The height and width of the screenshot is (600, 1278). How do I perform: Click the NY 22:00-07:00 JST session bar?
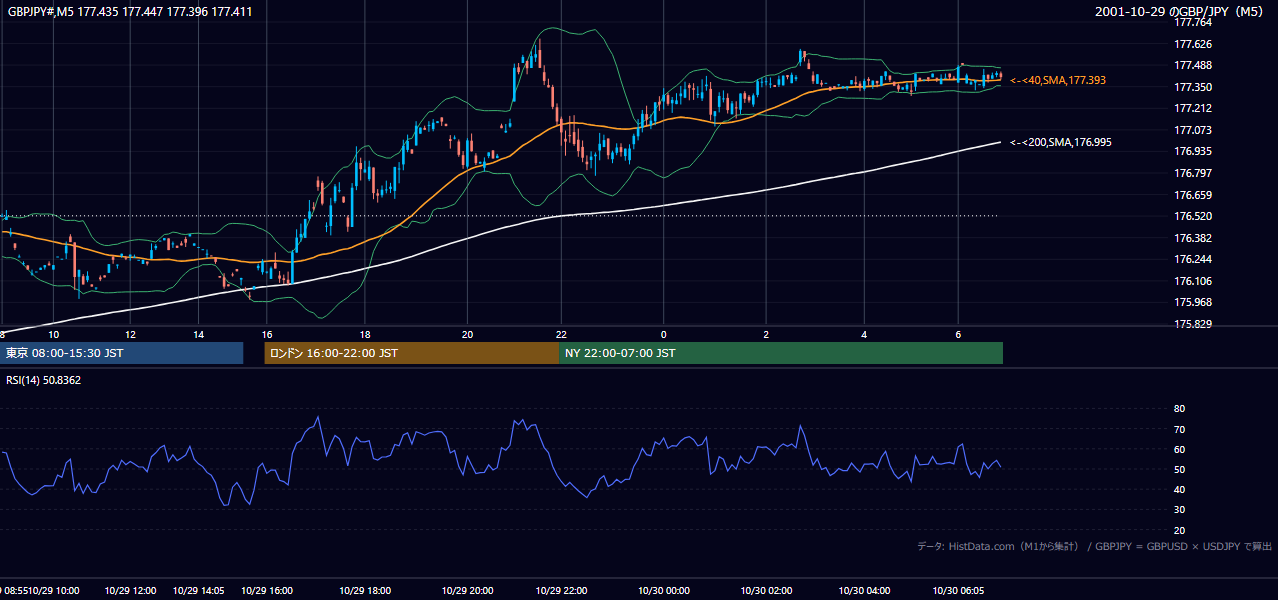[781, 353]
